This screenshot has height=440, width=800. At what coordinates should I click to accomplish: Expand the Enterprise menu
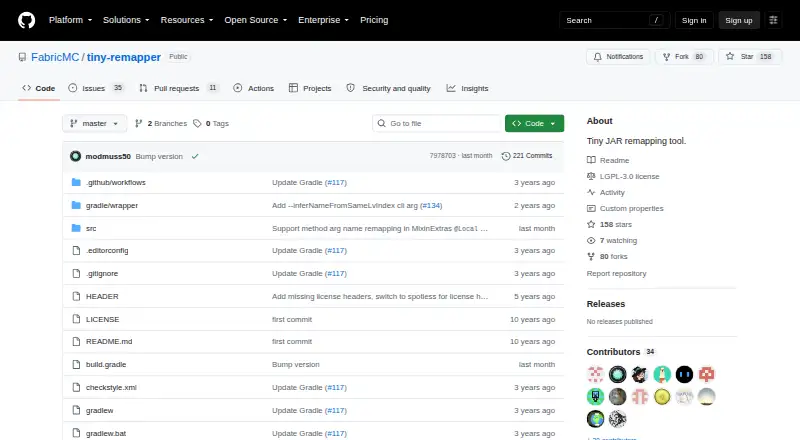click(323, 20)
